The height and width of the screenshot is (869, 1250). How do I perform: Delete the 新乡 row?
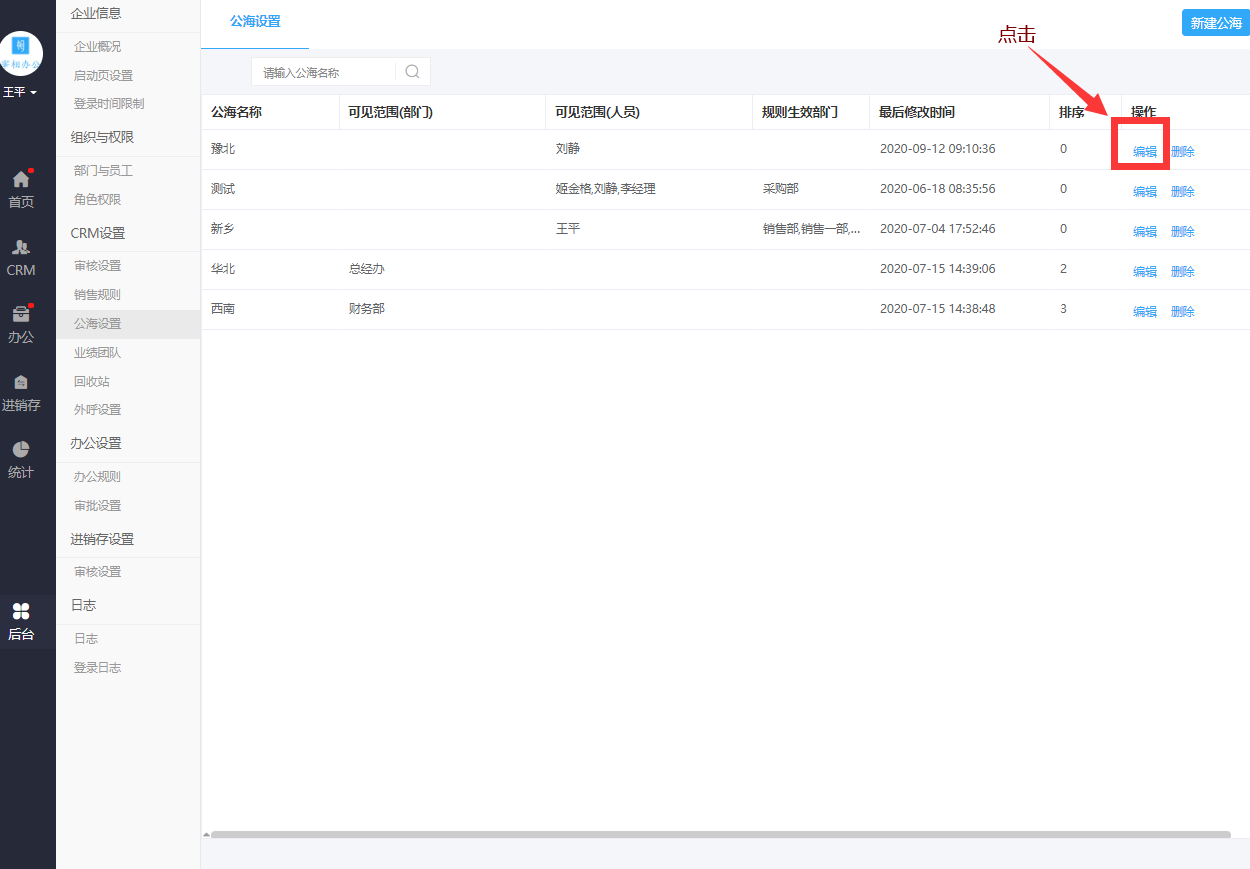(x=1183, y=232)
